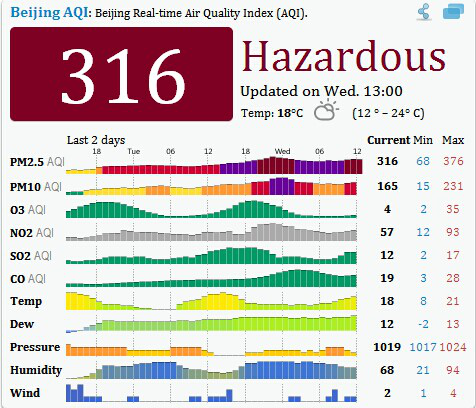
Task: Click the Wind bar chart
Action: pos(211,393)
